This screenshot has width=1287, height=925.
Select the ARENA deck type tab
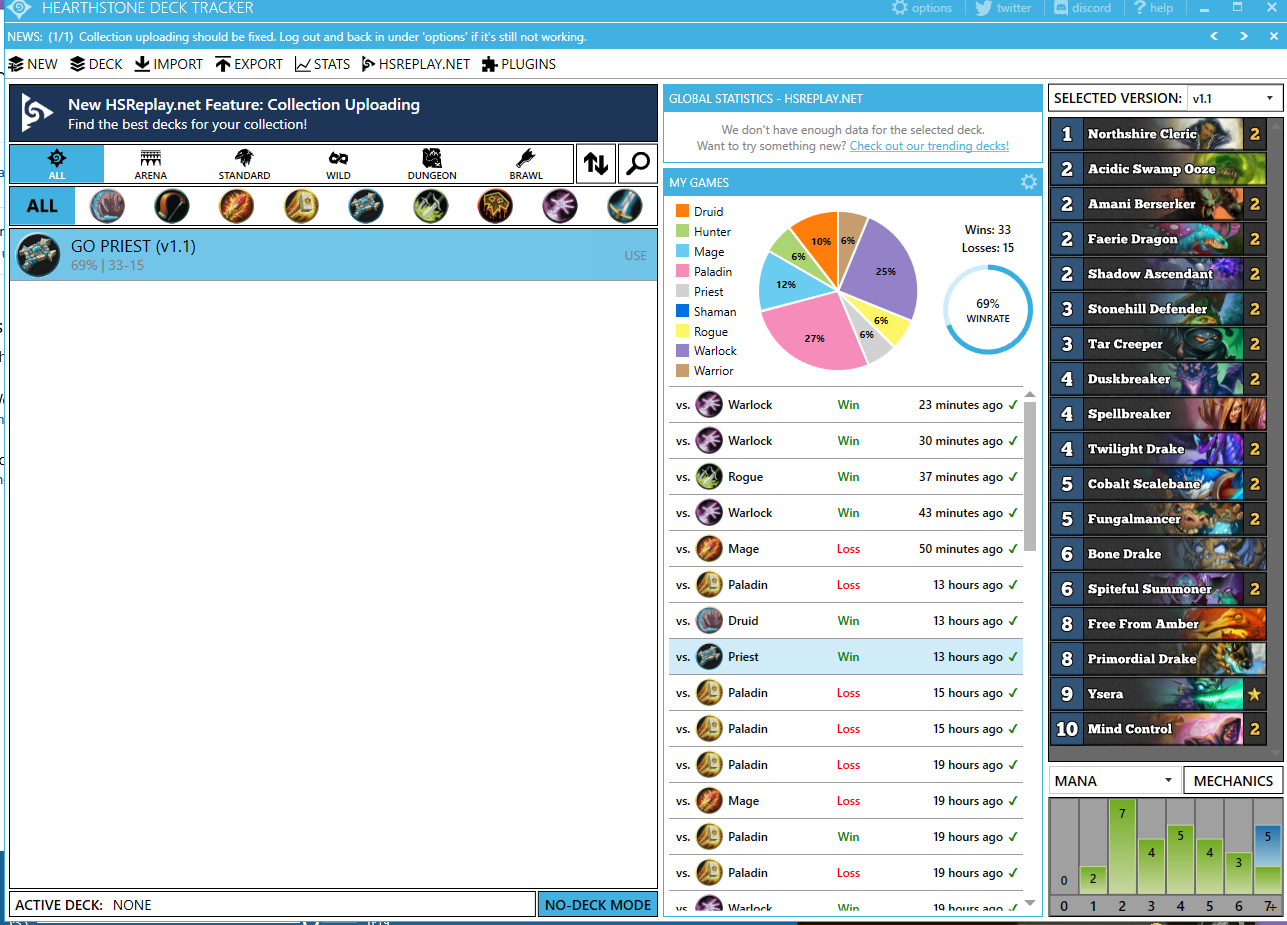[151, 164]
